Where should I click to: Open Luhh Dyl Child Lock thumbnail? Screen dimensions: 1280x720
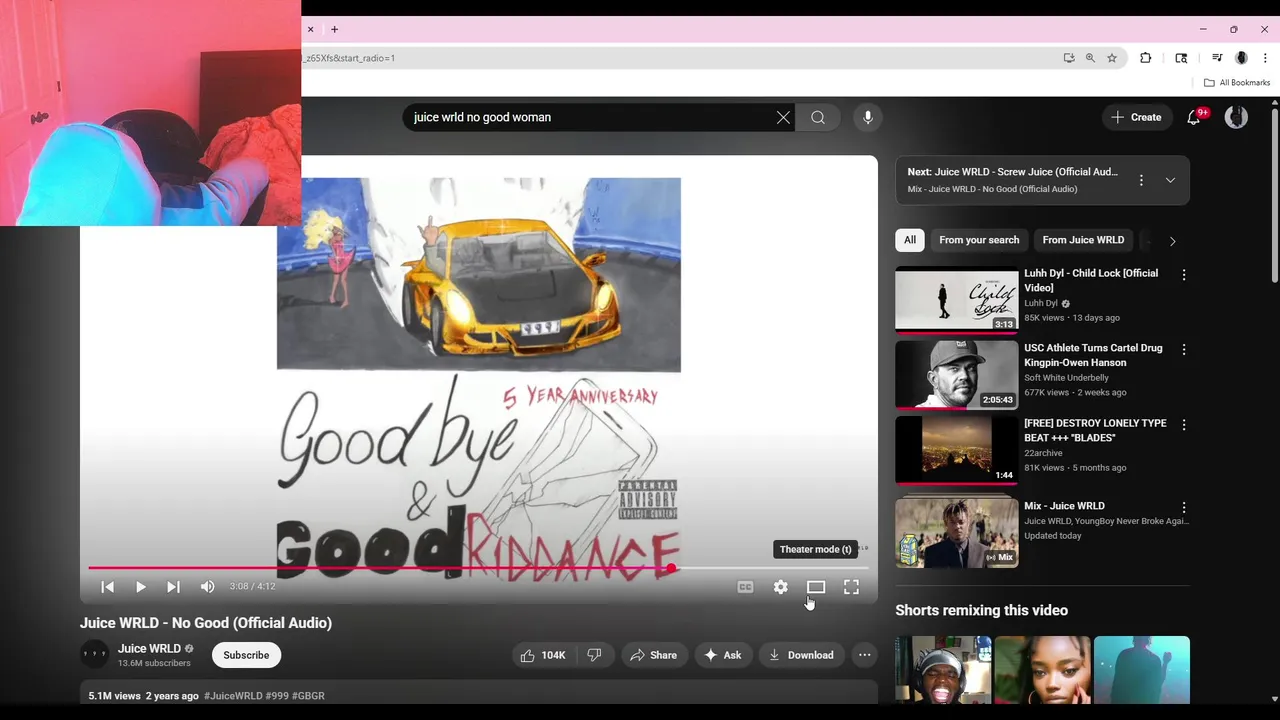pos(957,299)
